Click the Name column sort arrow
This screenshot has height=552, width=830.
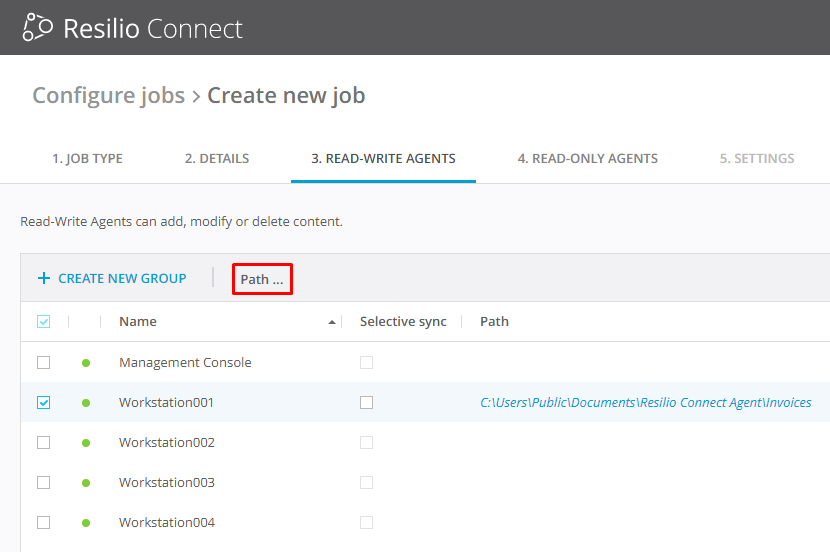point(332,322)
